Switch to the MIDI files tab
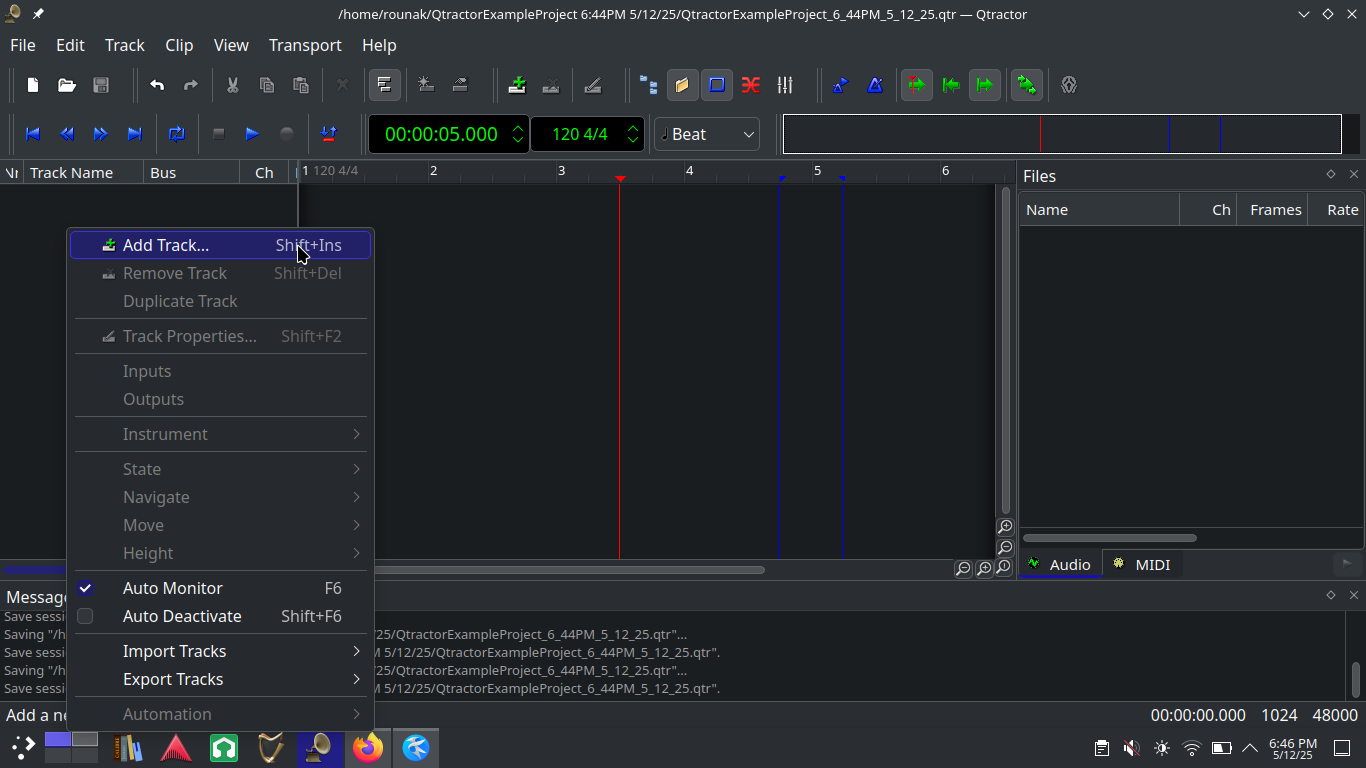Viewport: 1366px width, 768px height. click(x=1142, y=565)
